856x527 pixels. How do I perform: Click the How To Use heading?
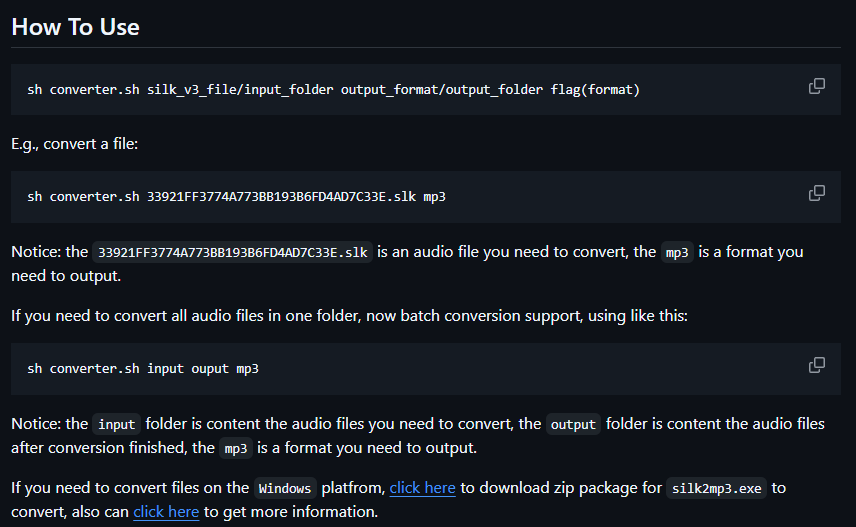pos(75,27)
